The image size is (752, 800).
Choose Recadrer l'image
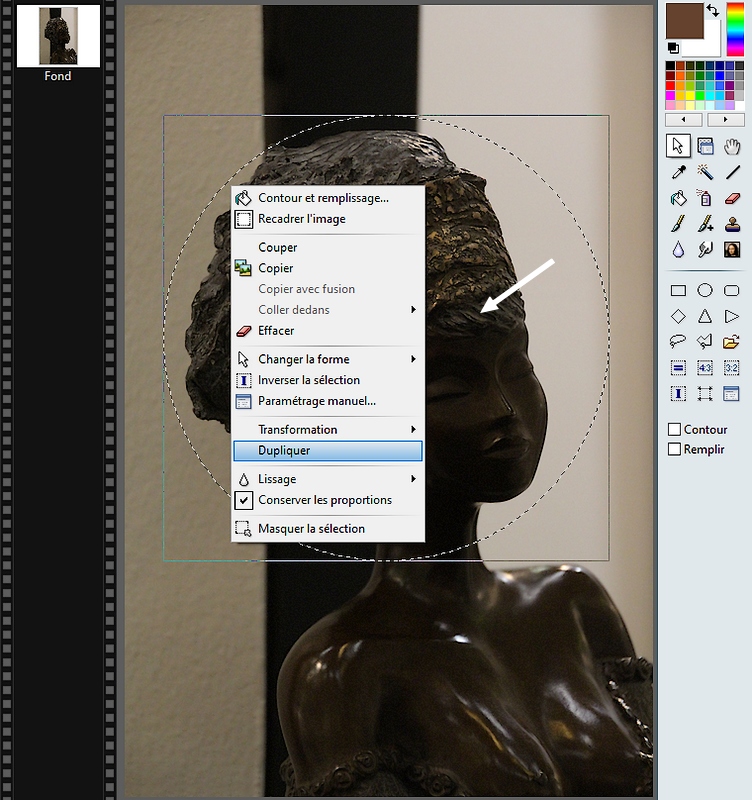click(328, 219)
